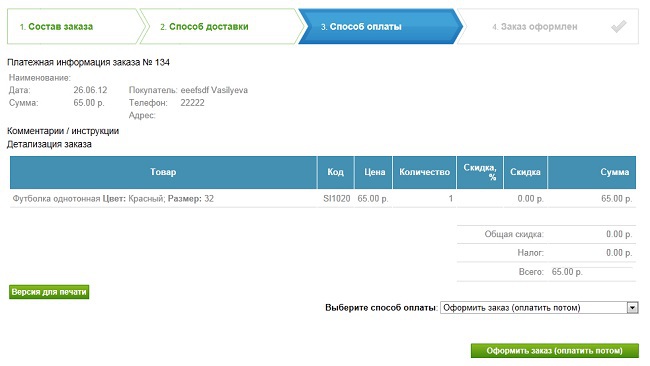Click the Код column header

[335, 172]
